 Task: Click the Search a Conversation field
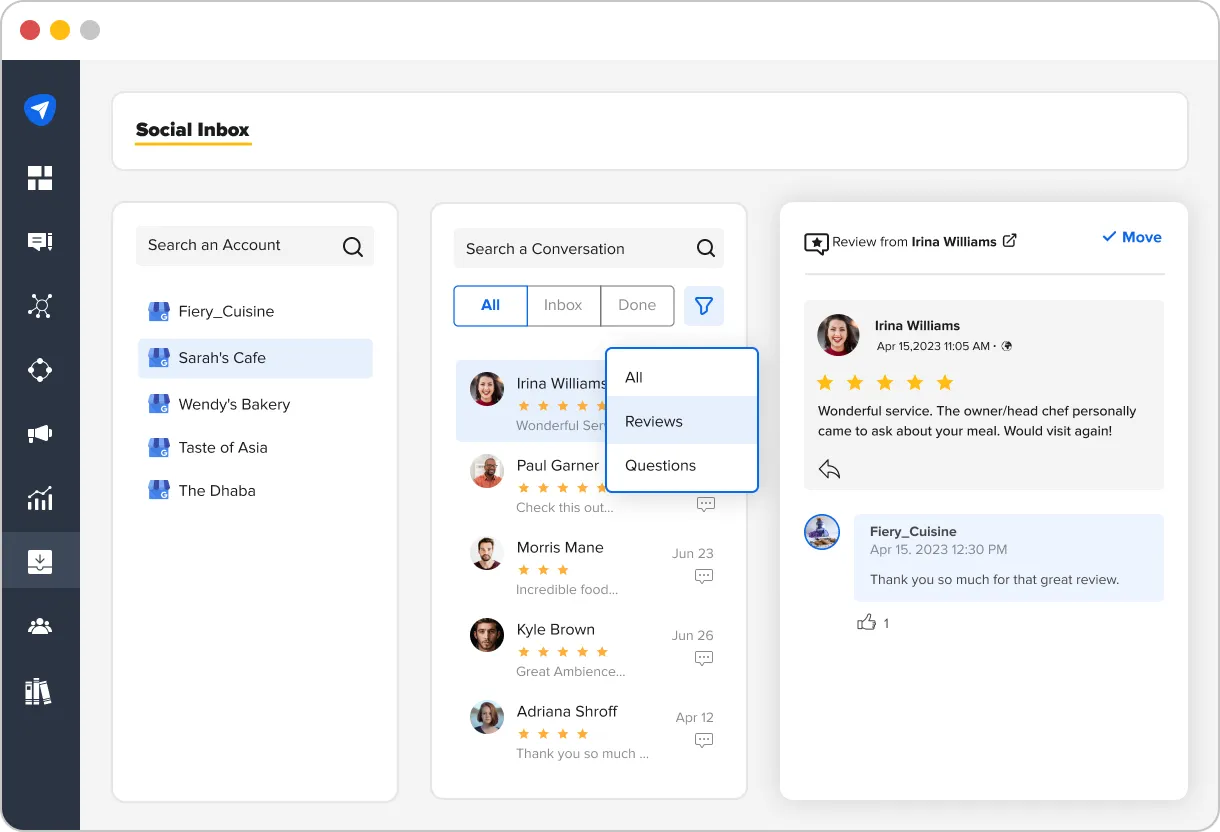point(570,249)
